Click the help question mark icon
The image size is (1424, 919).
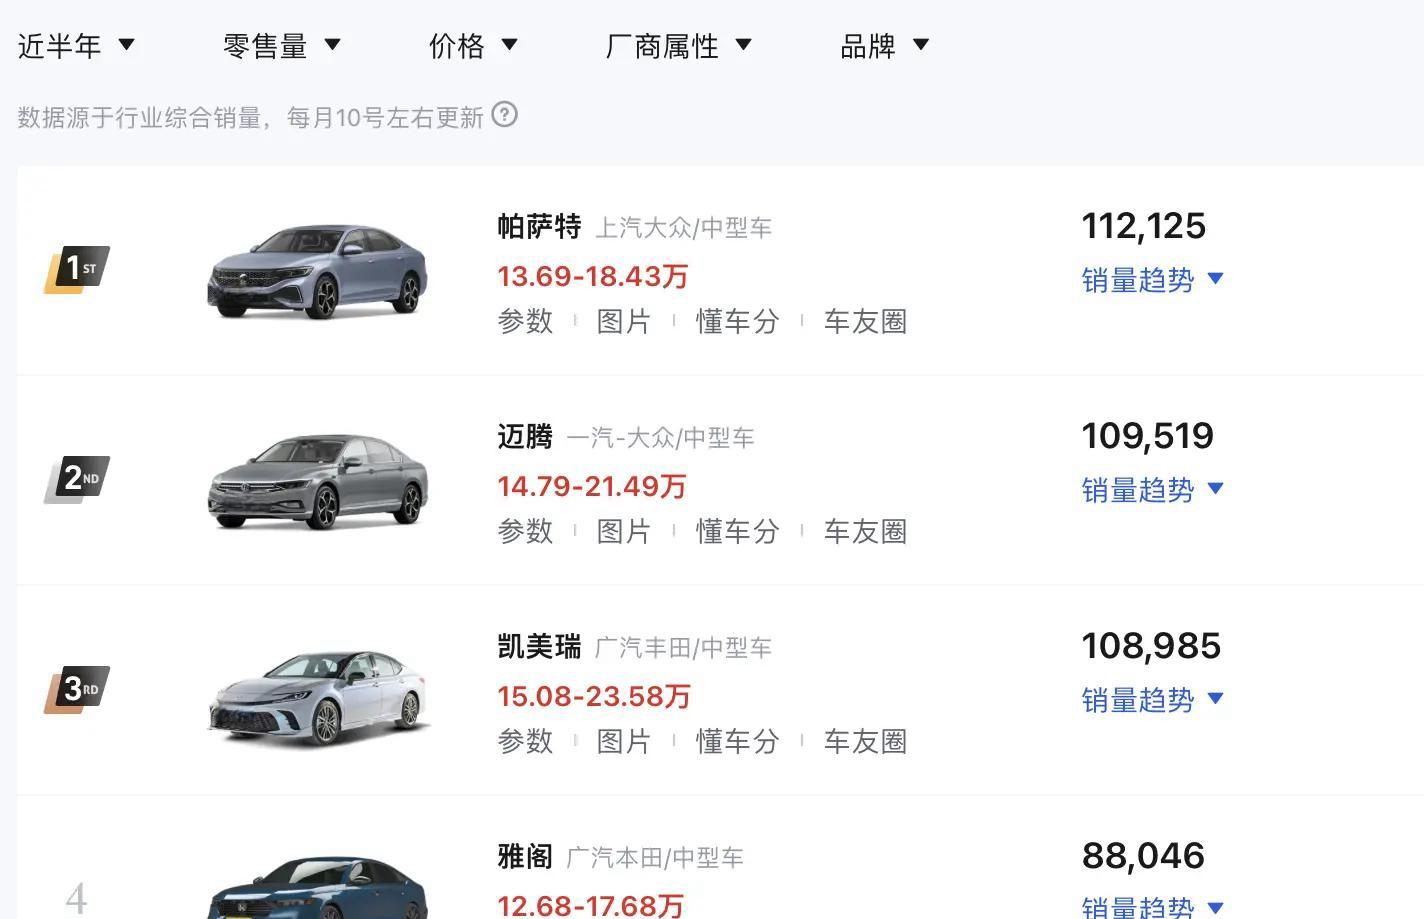tap(505, 115)
